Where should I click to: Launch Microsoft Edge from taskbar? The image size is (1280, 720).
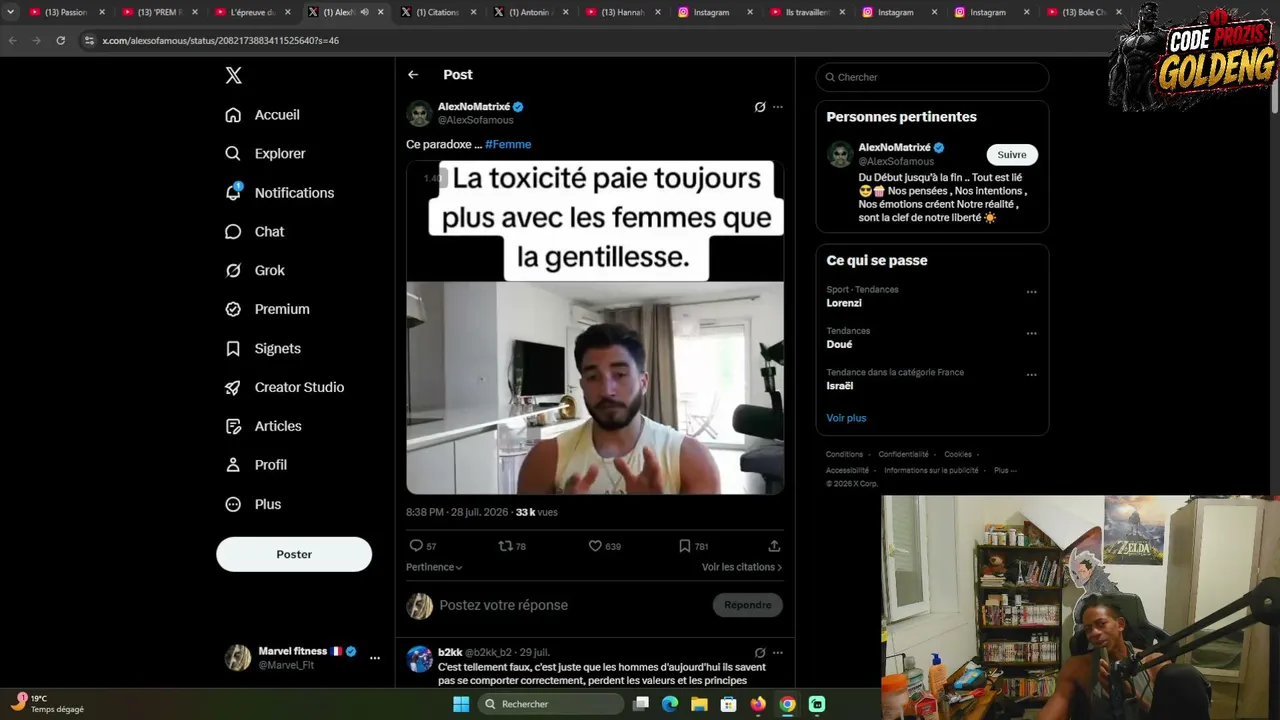click(x=670, y=704)
